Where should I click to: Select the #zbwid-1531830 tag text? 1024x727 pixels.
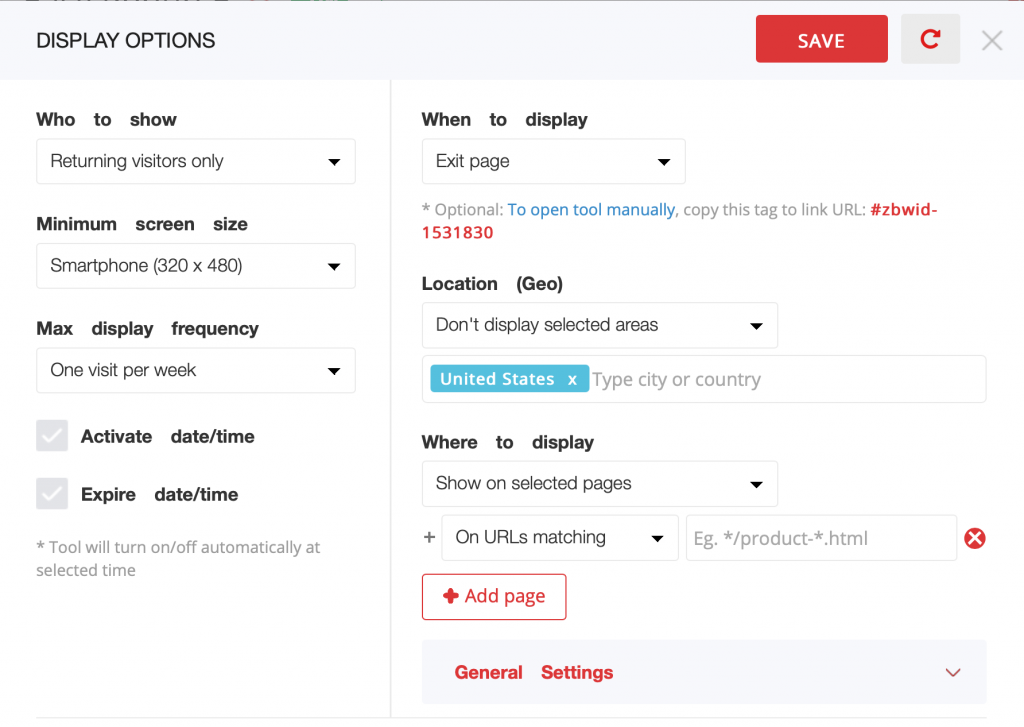point(679,221)
